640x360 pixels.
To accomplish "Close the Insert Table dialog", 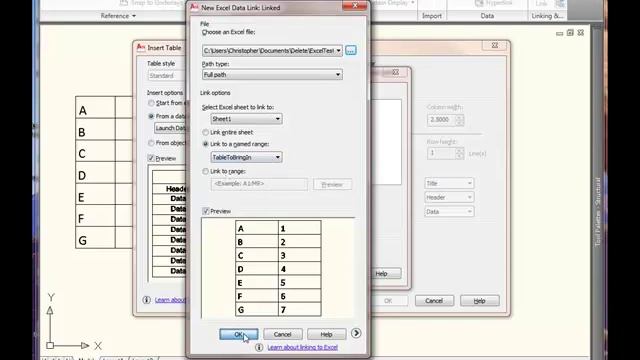I will [495, 45].
